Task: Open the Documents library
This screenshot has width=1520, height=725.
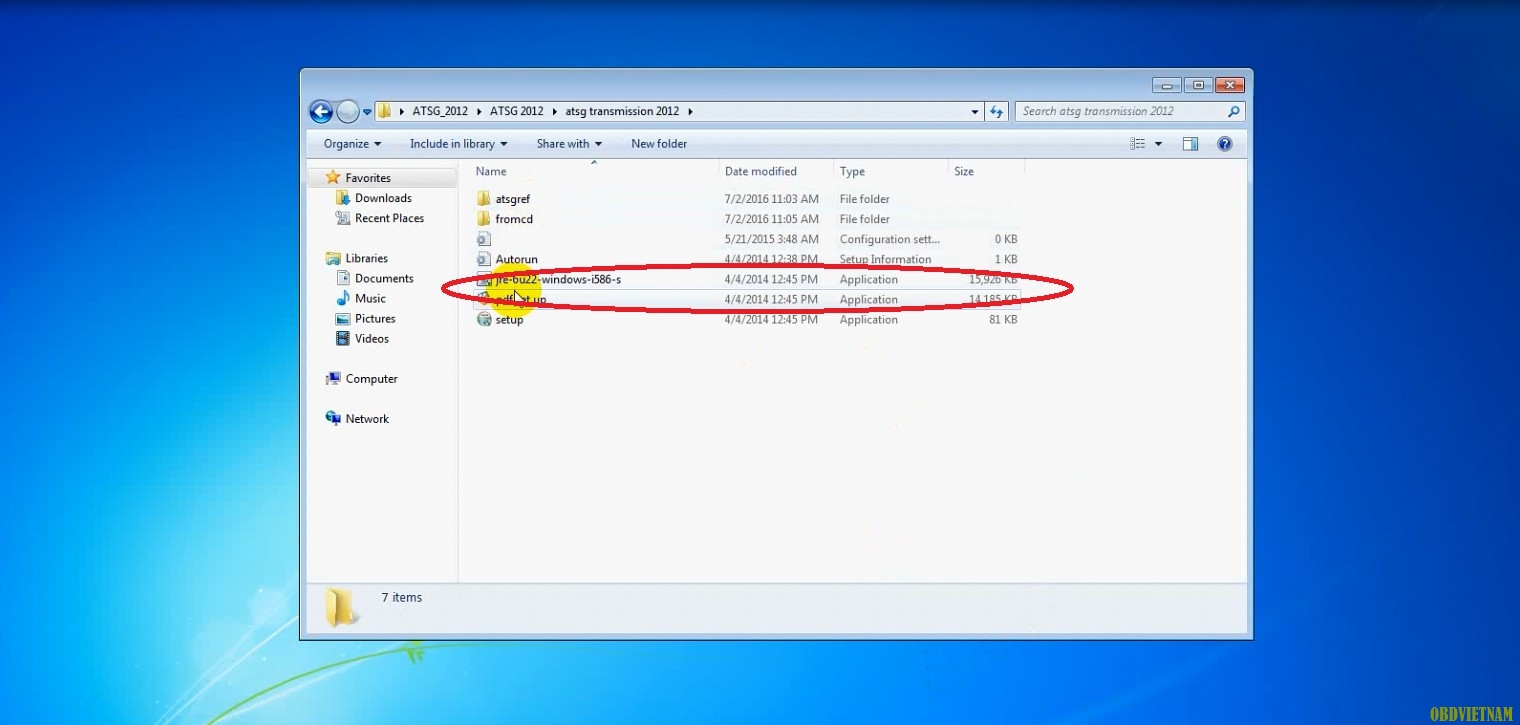Action: click(x=384, y=278)
